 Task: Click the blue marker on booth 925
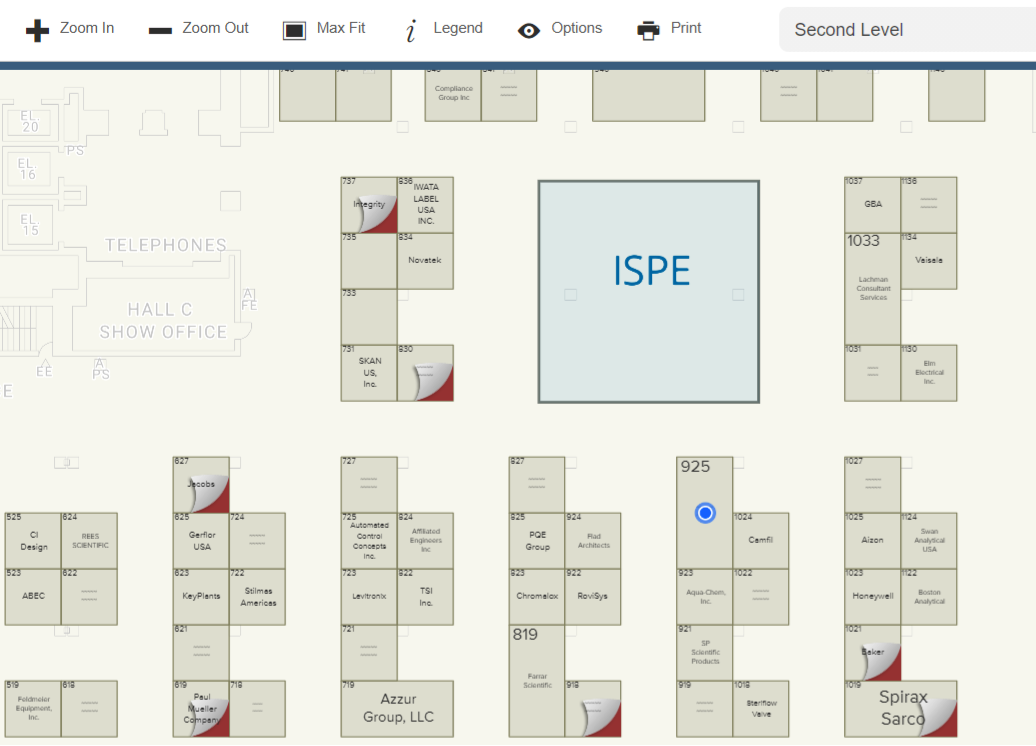(x=705, y=513)
